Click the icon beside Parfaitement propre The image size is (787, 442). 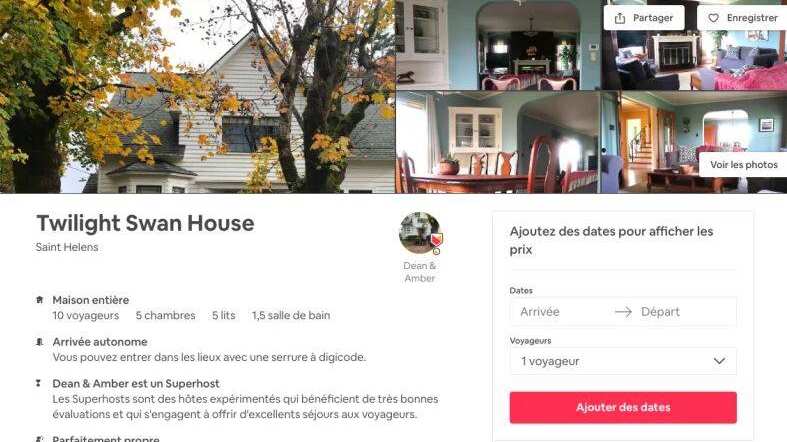pyautogui.click(x=40, y=438)
